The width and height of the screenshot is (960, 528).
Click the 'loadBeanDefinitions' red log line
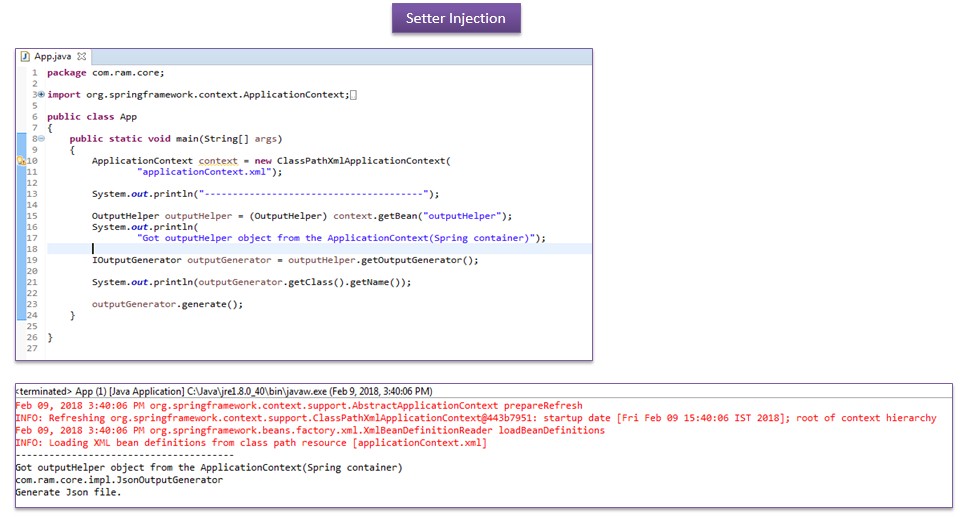click(x=310, y=430)
